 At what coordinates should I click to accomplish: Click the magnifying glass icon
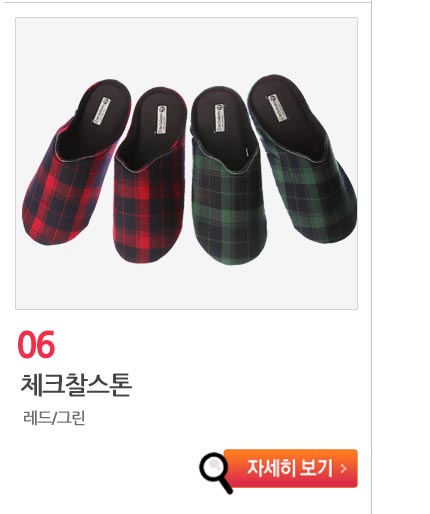(x=215, y=472)
